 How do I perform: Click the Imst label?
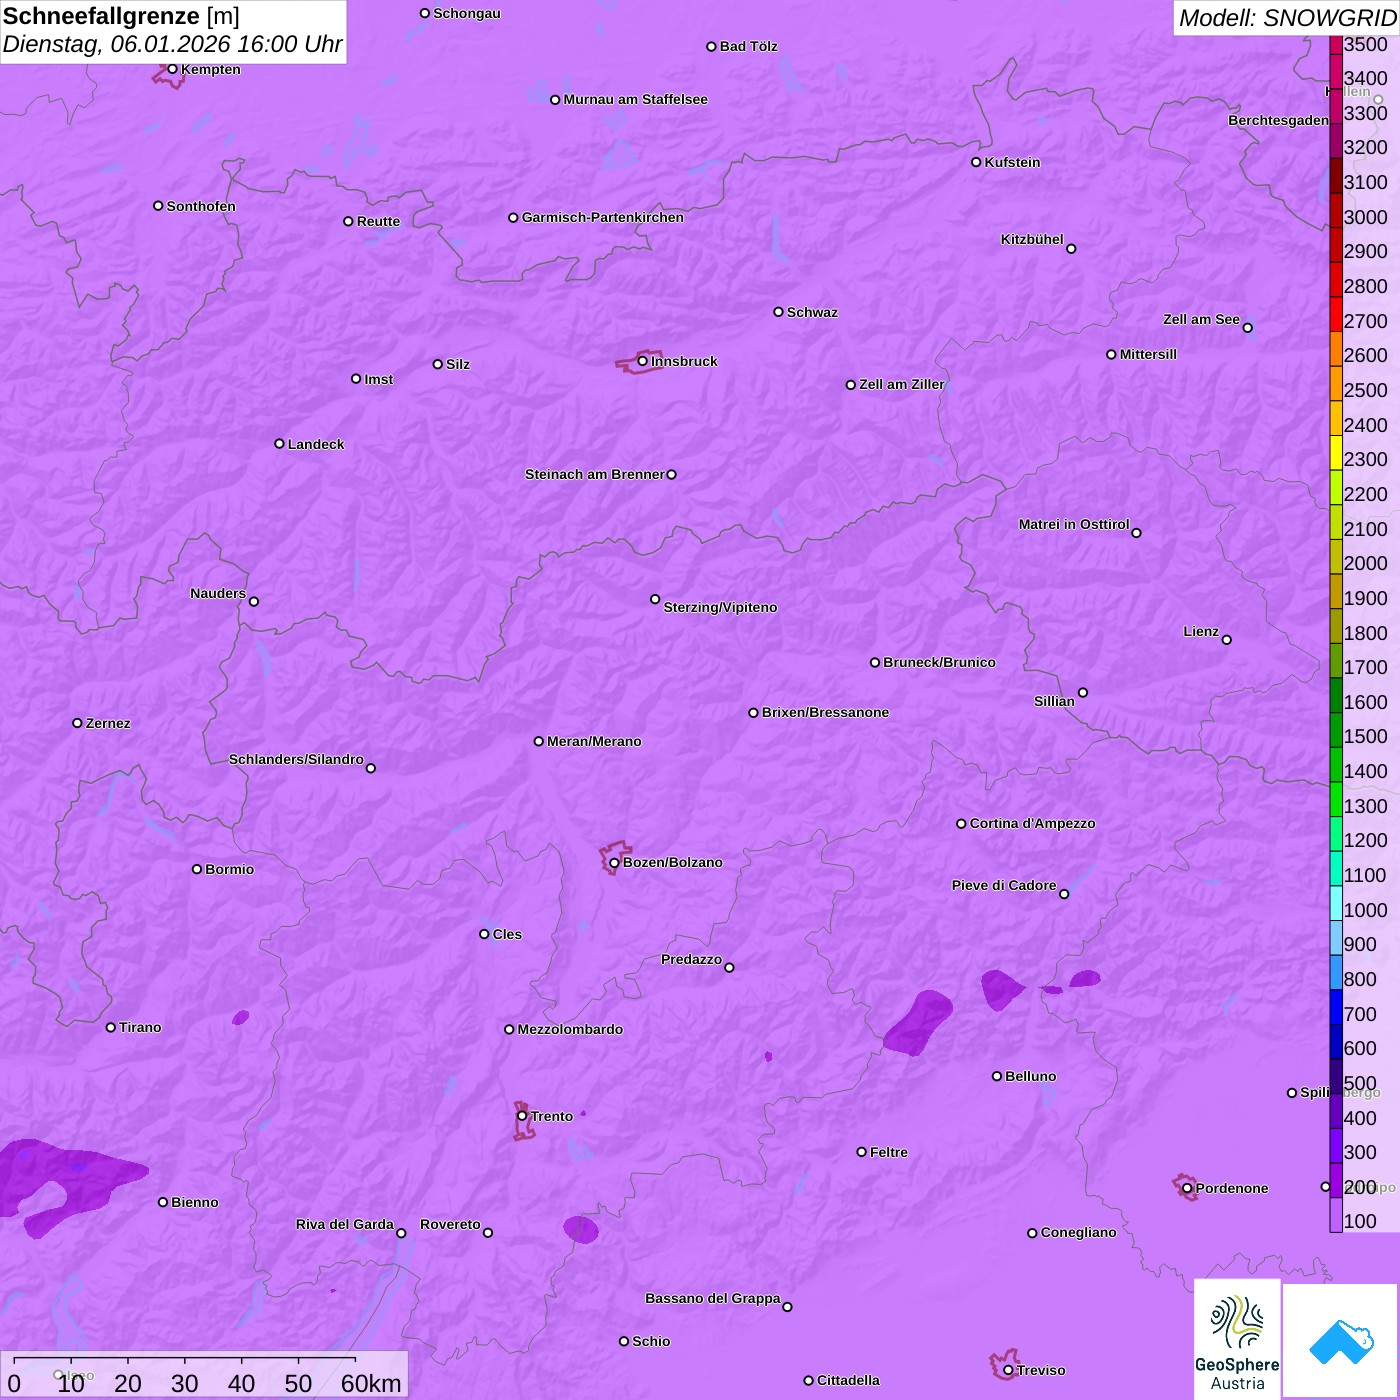pyautogui.click(x=378, y=379)
